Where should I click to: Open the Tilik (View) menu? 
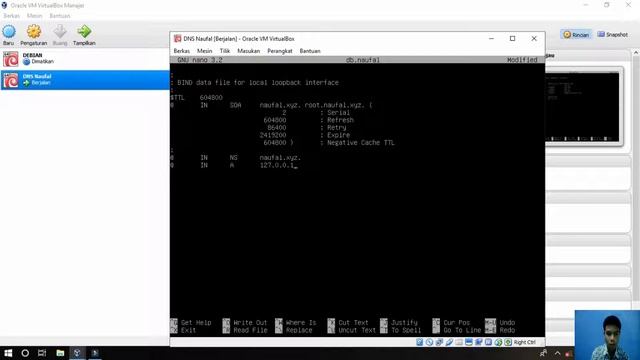click(x=225, y=51)
